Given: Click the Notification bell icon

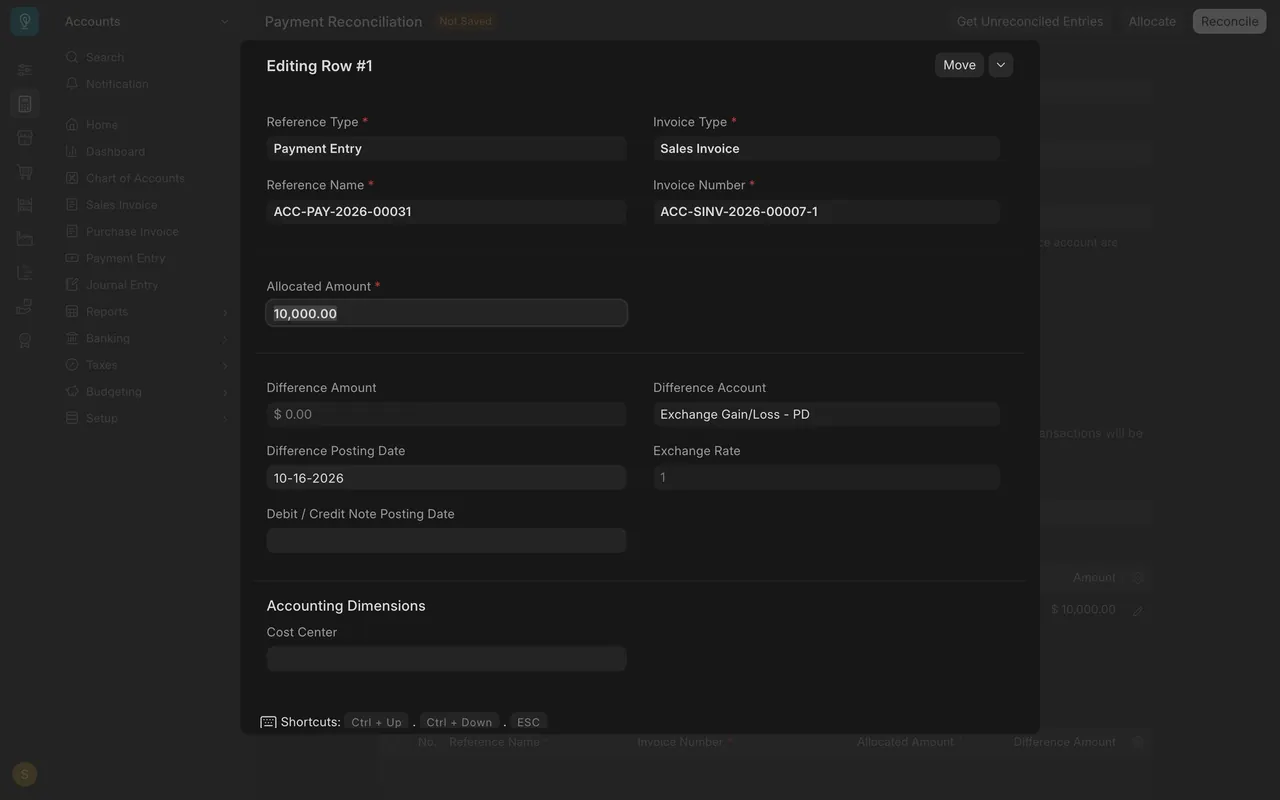Looking at the screenshot, I should click(x=72, y=84).
